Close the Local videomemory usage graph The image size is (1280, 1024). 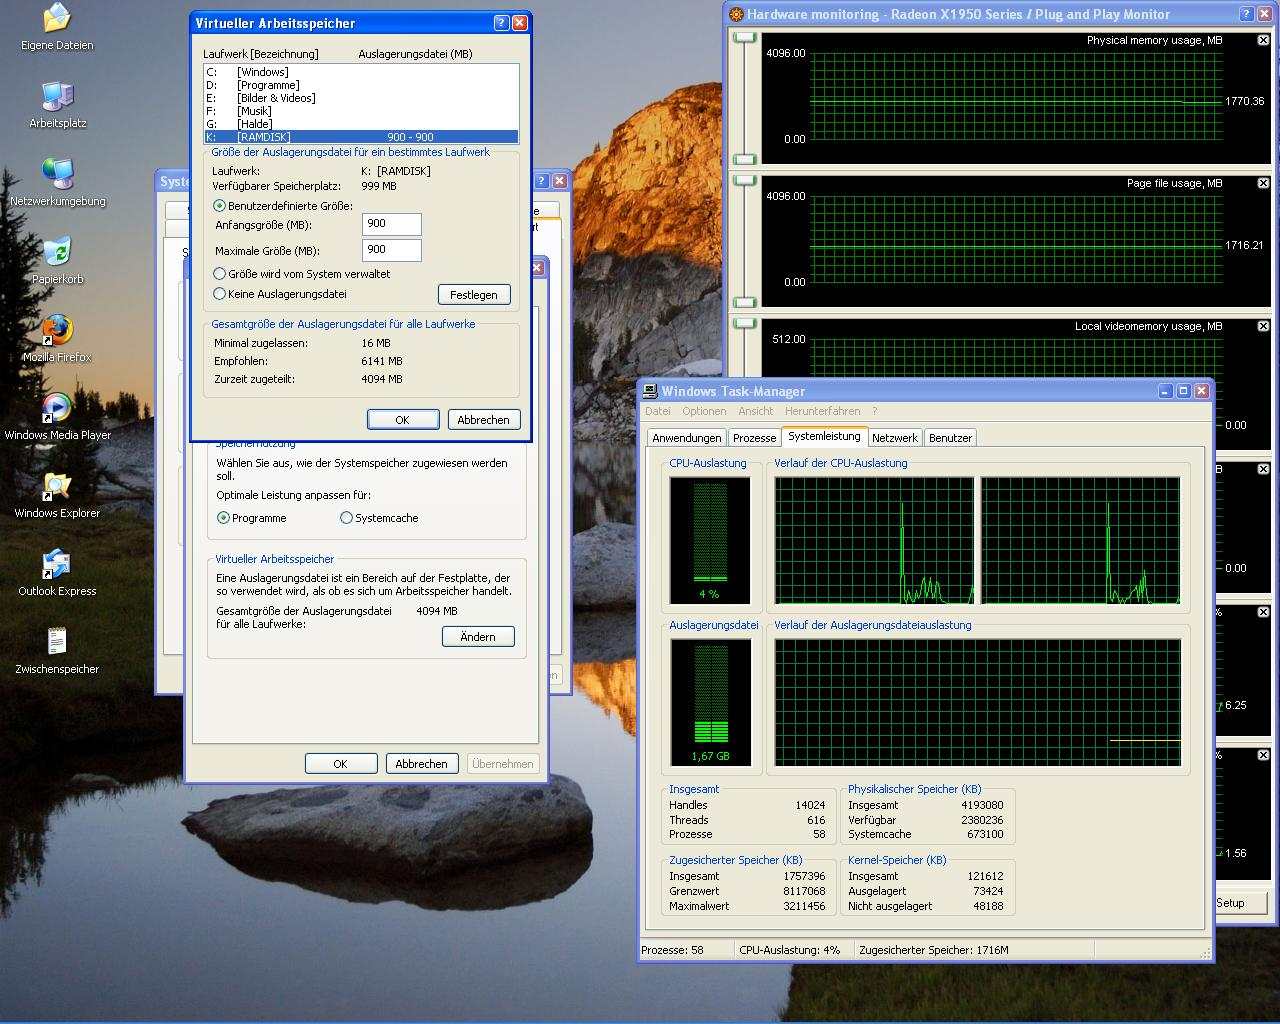tap(1263, 326)
